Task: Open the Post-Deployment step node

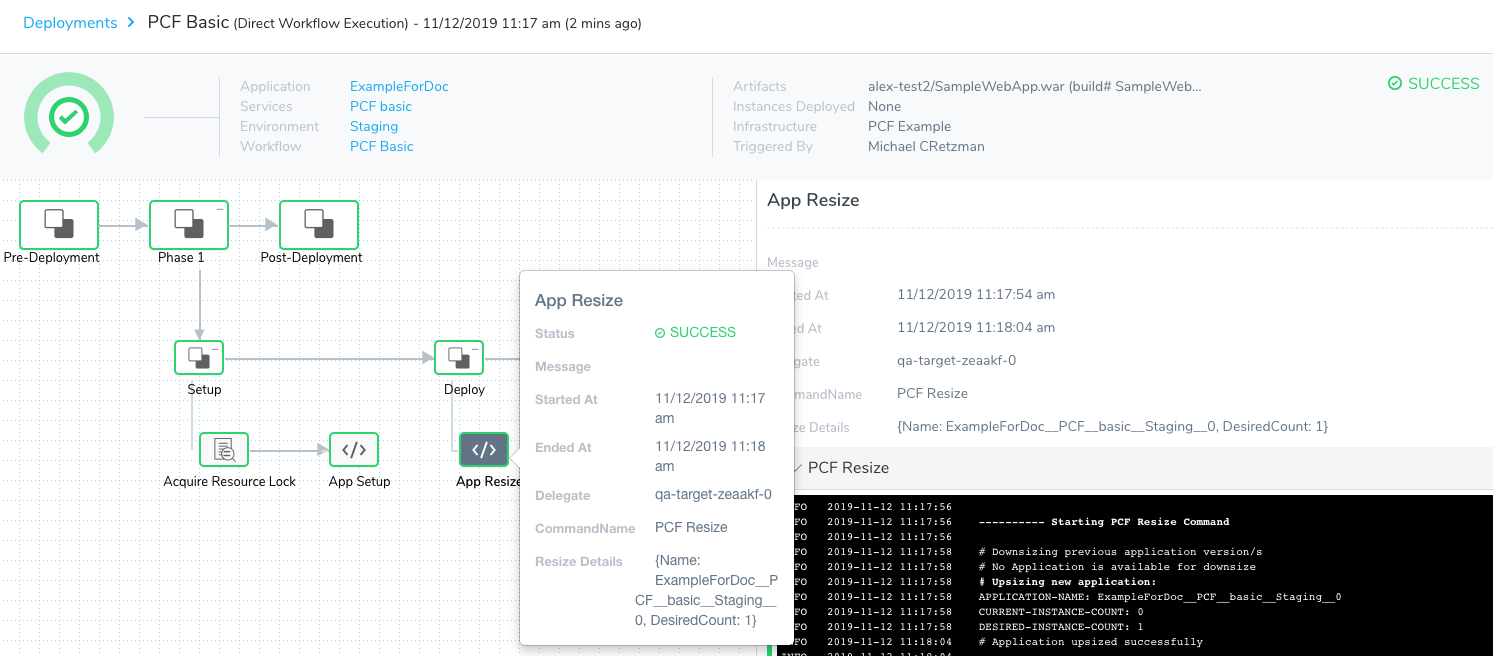Action: [x=319, y=225]
